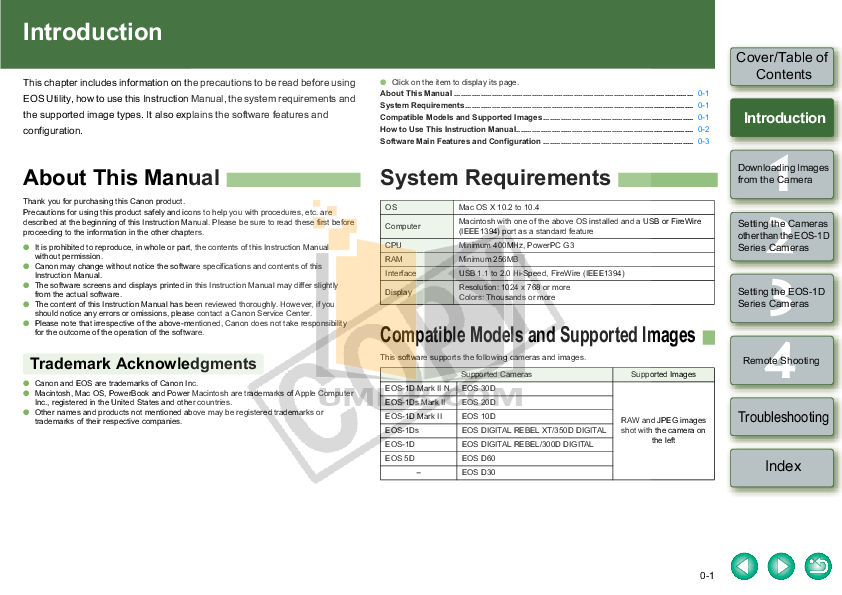Open Setting the EOS-1D Series Cameras section
The width and height of the screenshot is (842, 595).
coord(779,300)
